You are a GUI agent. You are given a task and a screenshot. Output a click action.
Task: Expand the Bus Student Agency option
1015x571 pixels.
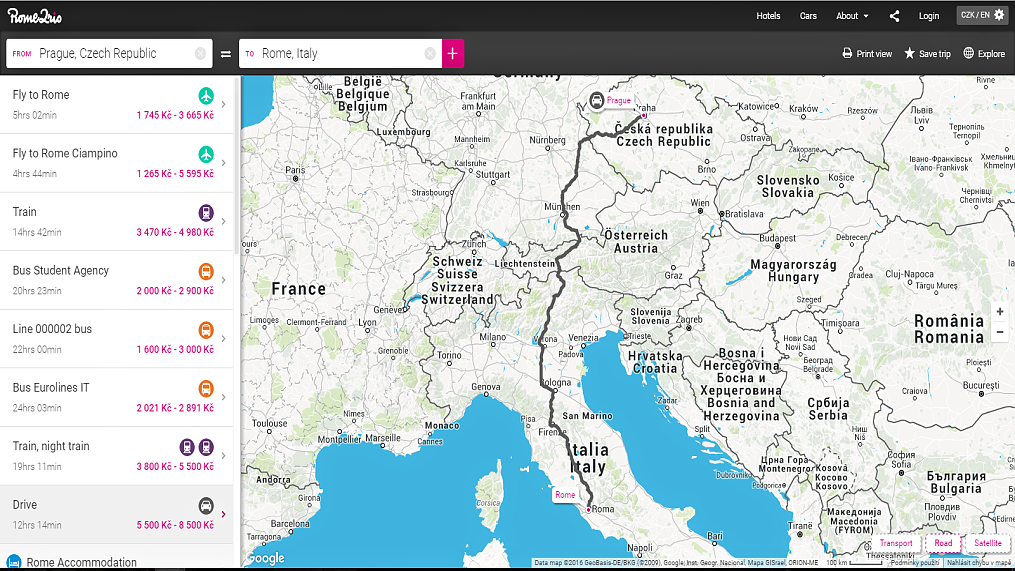tap(223, 280)
